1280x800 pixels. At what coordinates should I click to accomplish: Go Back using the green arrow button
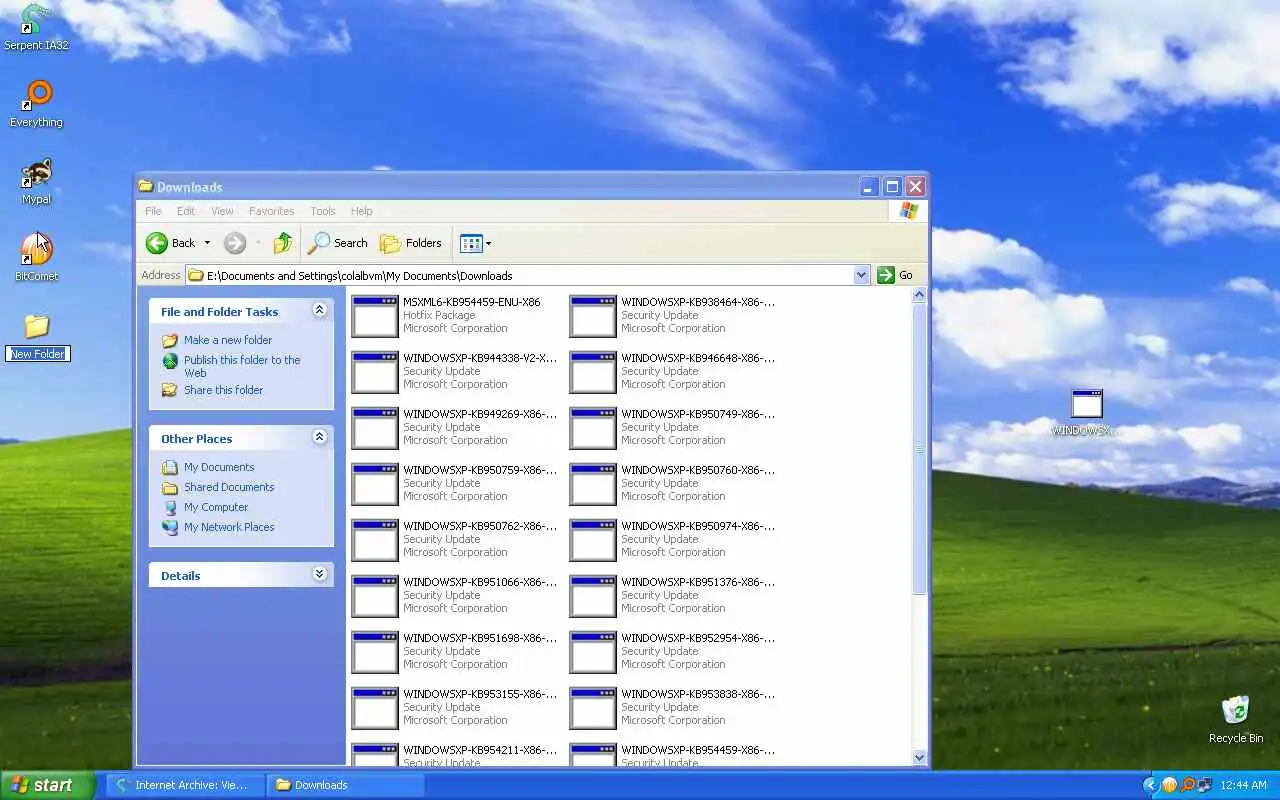pyautogui.click(x=171, y=243)
